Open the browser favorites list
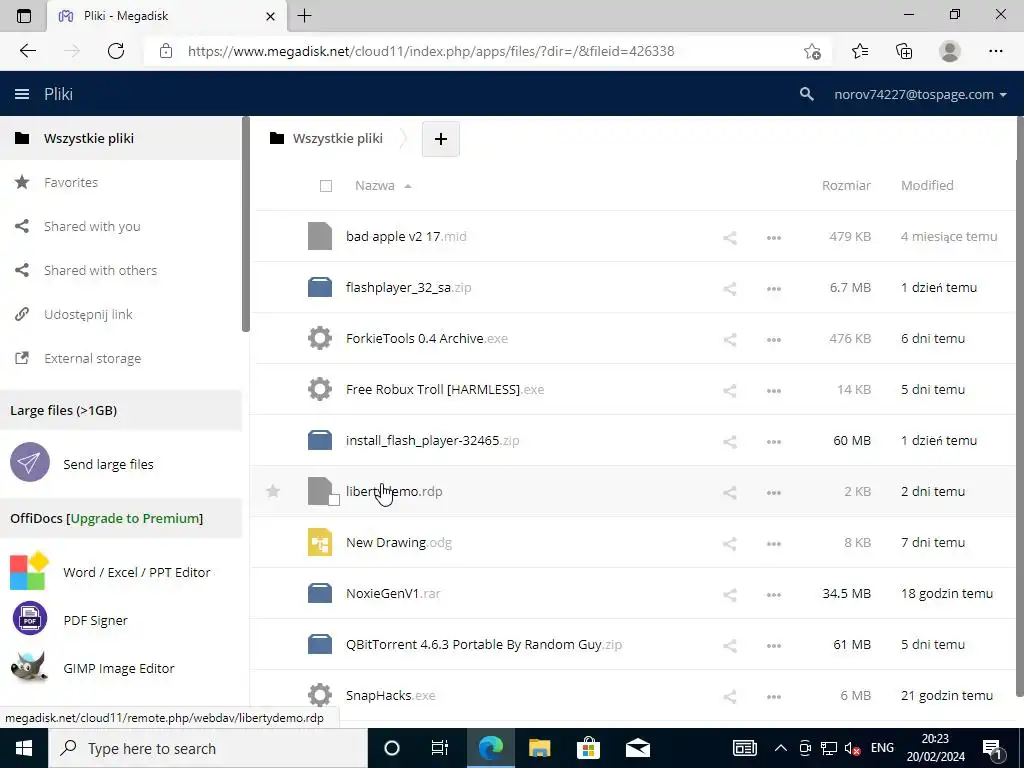The height and width of the screenshot is (768, 1024). (859, 51)
